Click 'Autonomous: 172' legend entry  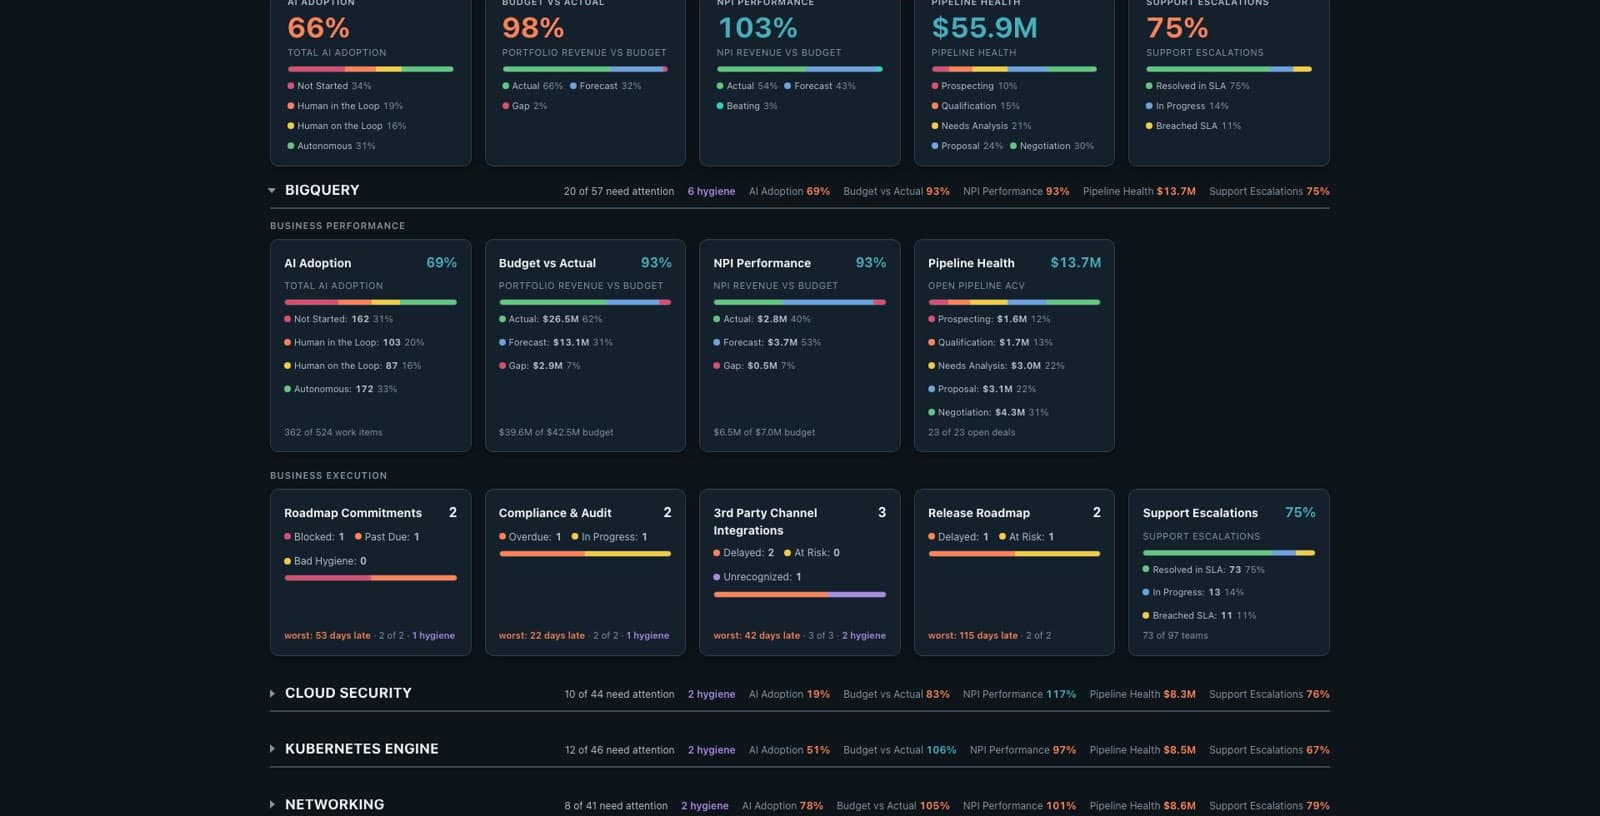tap(340, 389)
